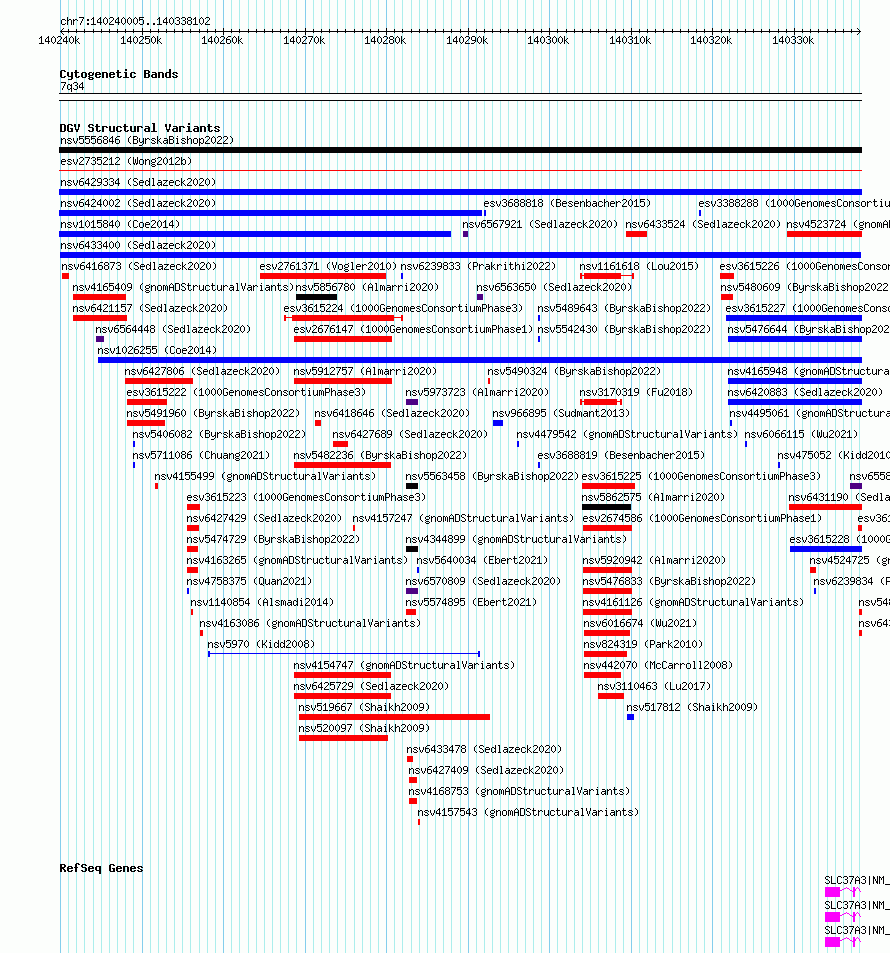The image size is (890, 953).
Task: Select nsv5490324 (ByrskaBishop2022) variant
Action: point(574,371)
